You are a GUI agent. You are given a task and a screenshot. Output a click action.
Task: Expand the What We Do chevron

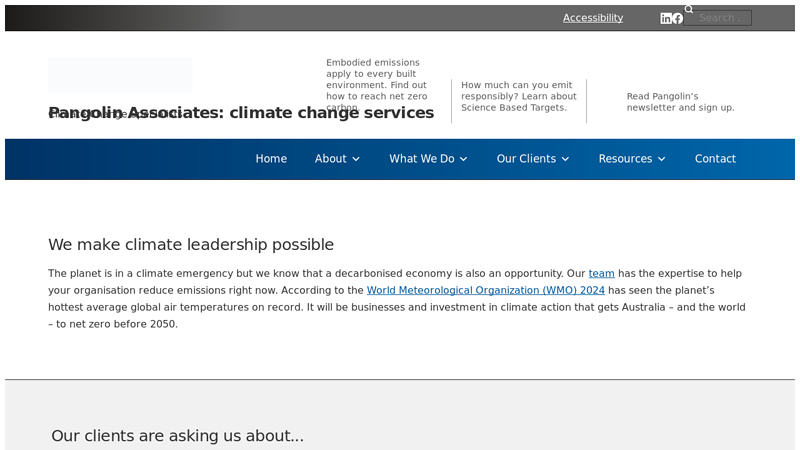coord(463,159)
